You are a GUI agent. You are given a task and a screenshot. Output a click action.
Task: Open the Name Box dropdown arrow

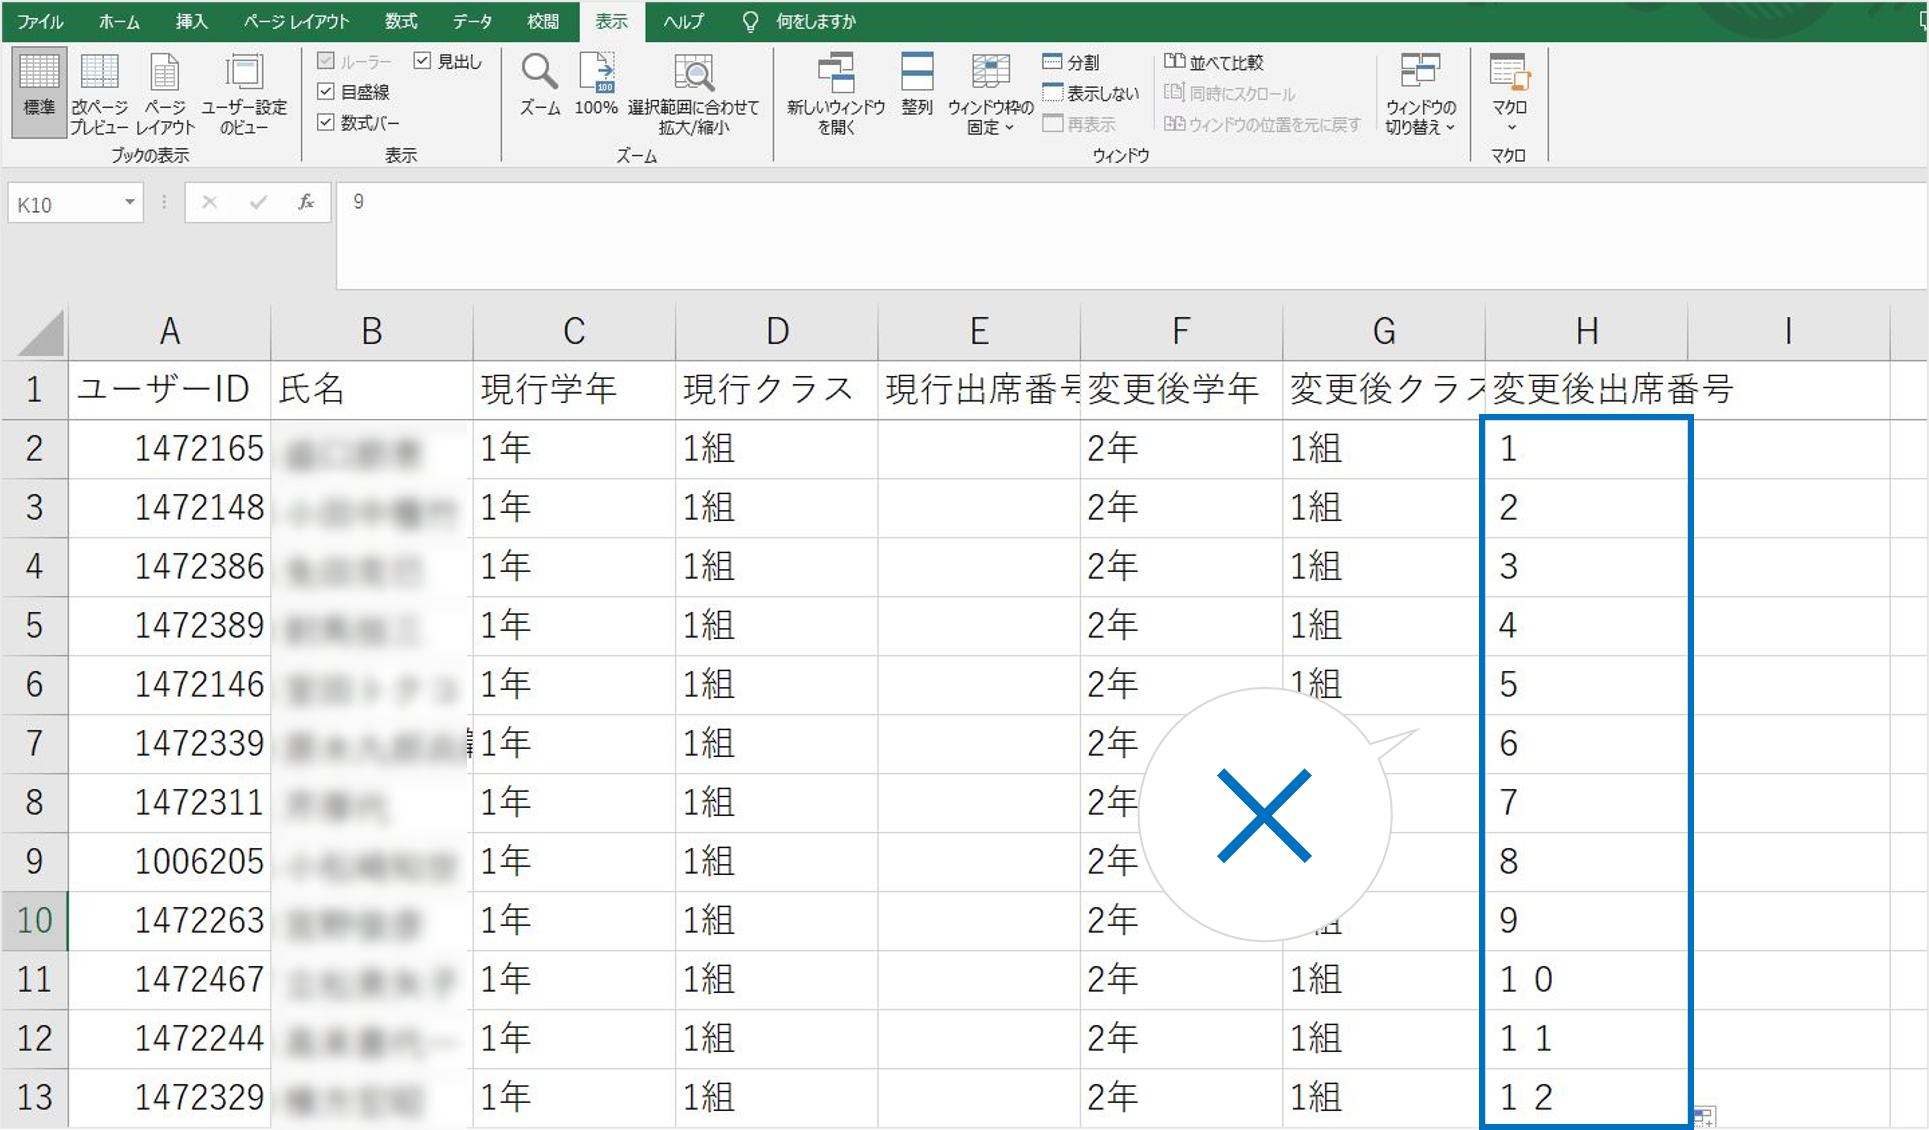pos(129,203)
